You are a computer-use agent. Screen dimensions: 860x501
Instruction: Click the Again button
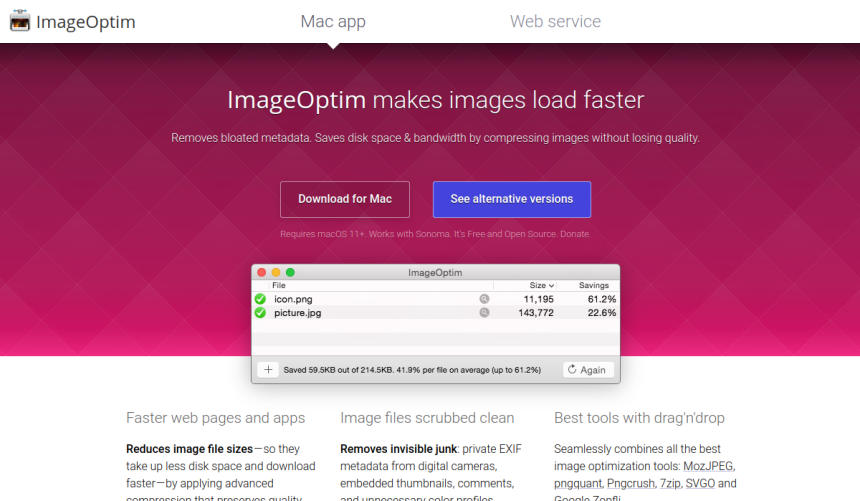(x=587, y=370)
